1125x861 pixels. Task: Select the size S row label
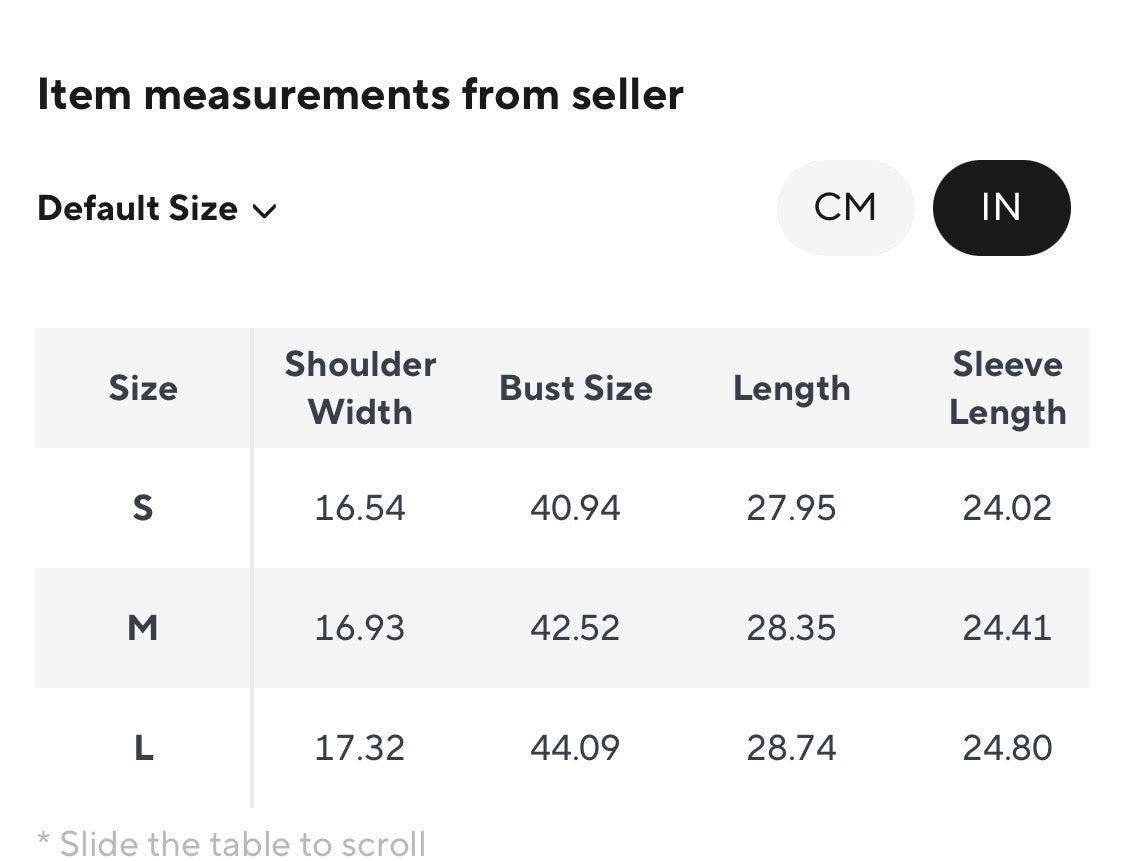pyautogui.click(x=143, y=508)
